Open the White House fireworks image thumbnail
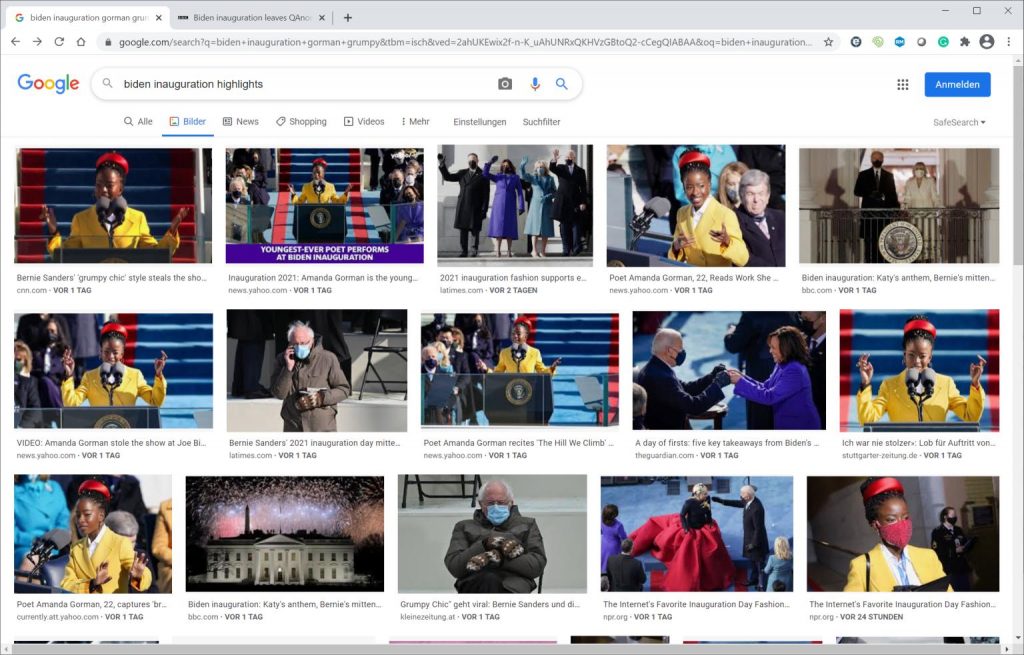 284,534
